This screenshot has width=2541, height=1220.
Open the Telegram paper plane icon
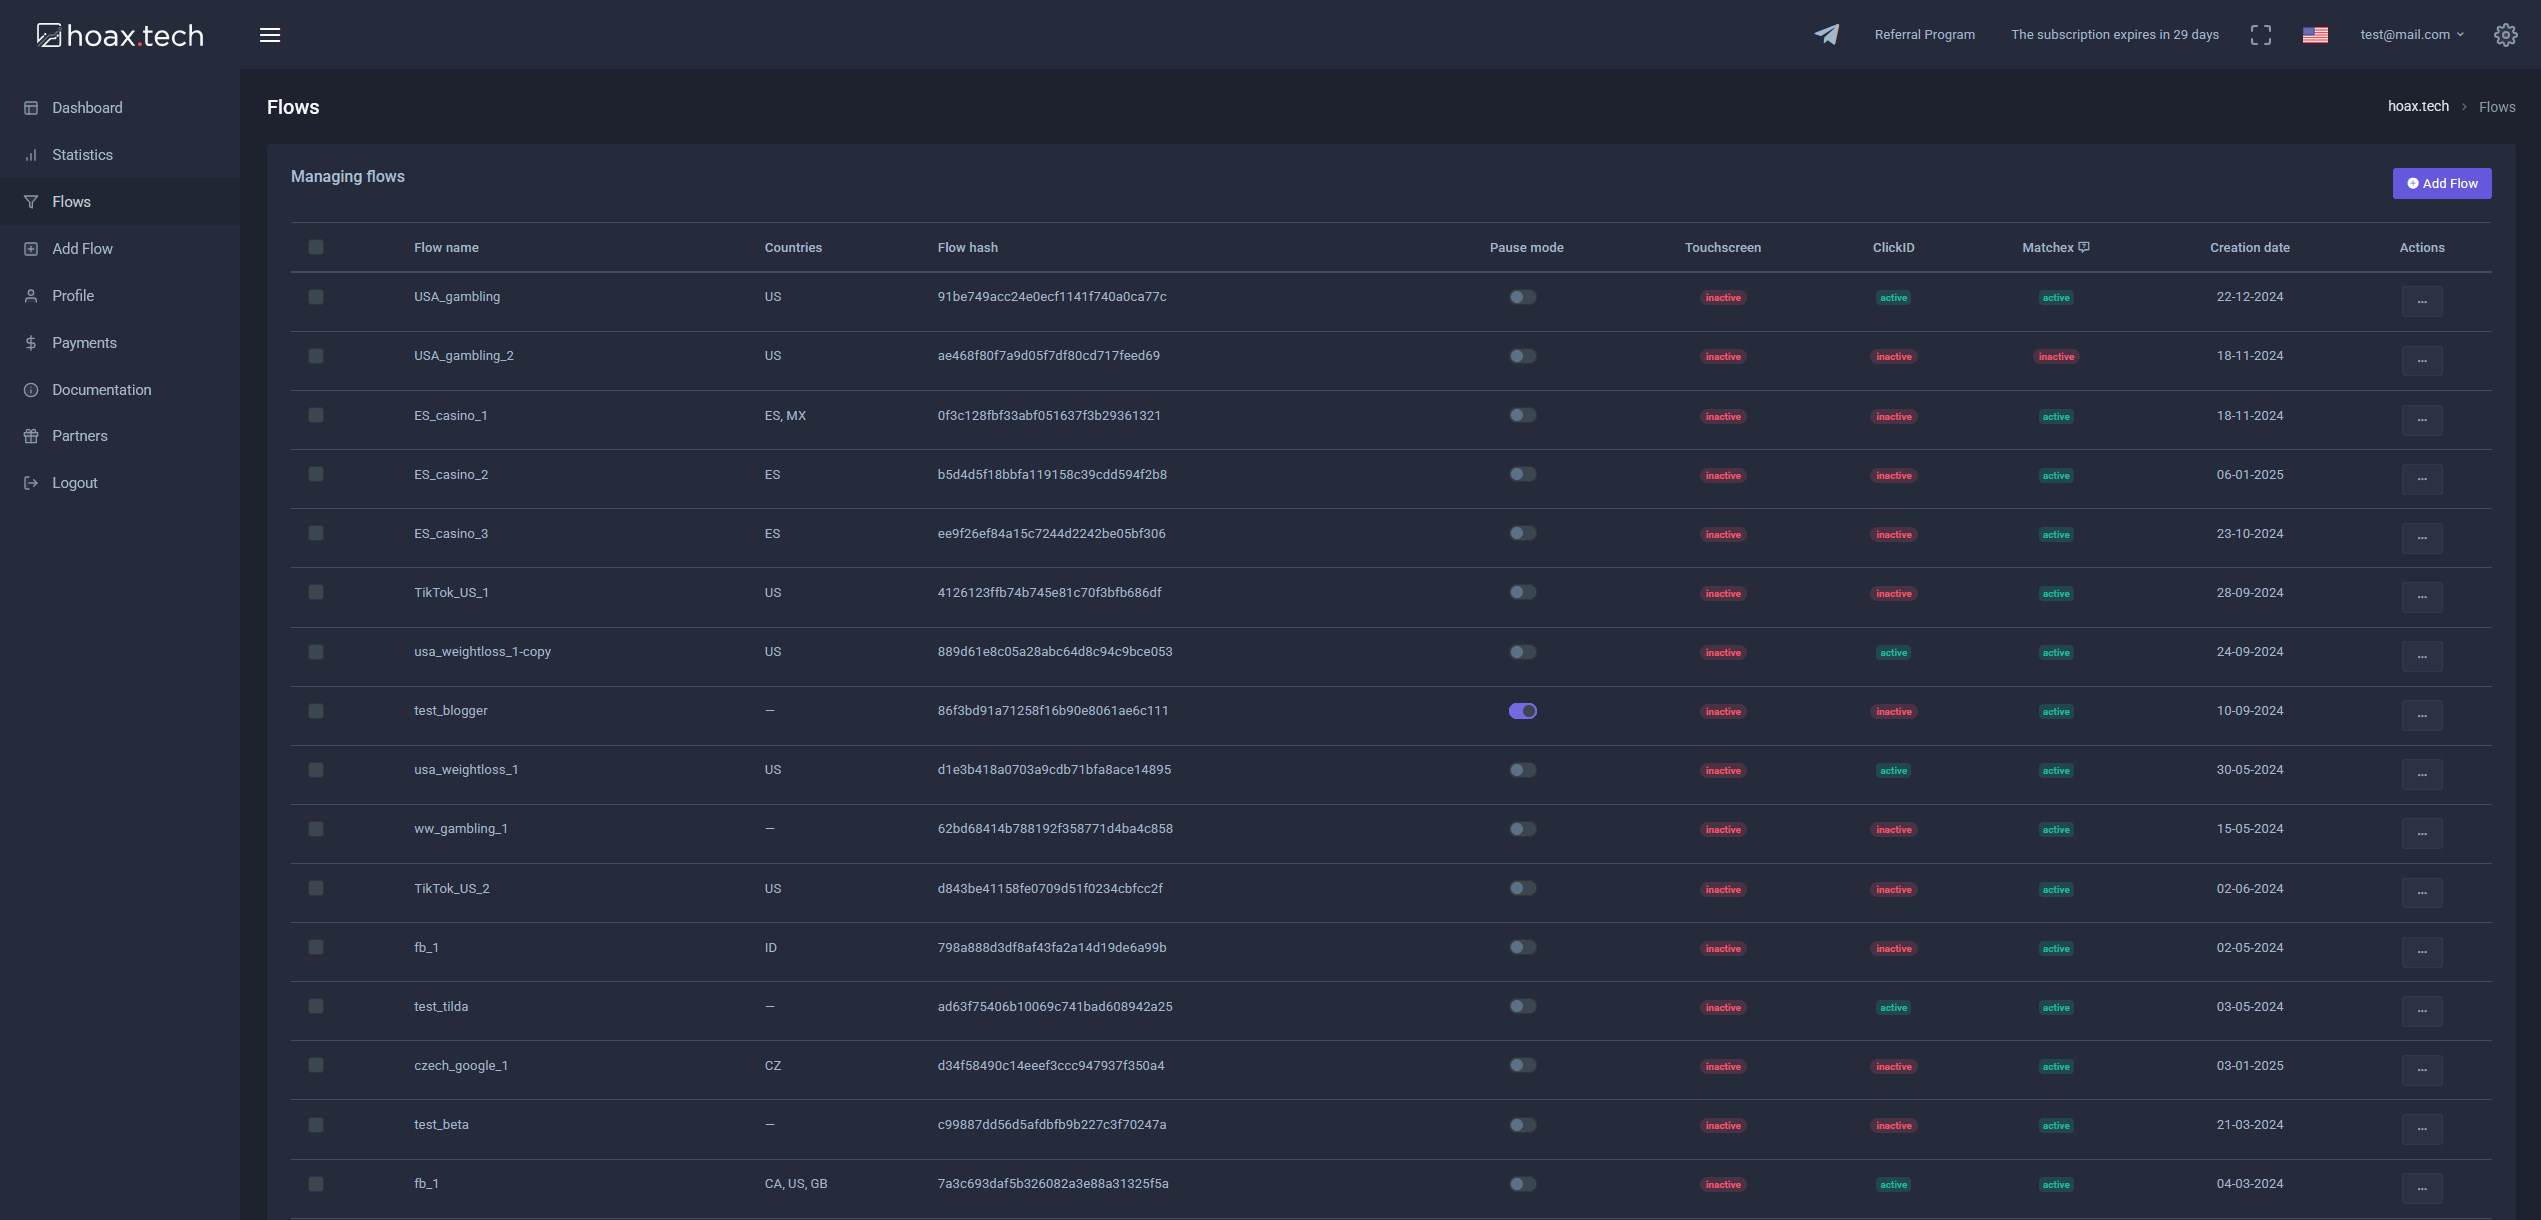(1827, 35)
